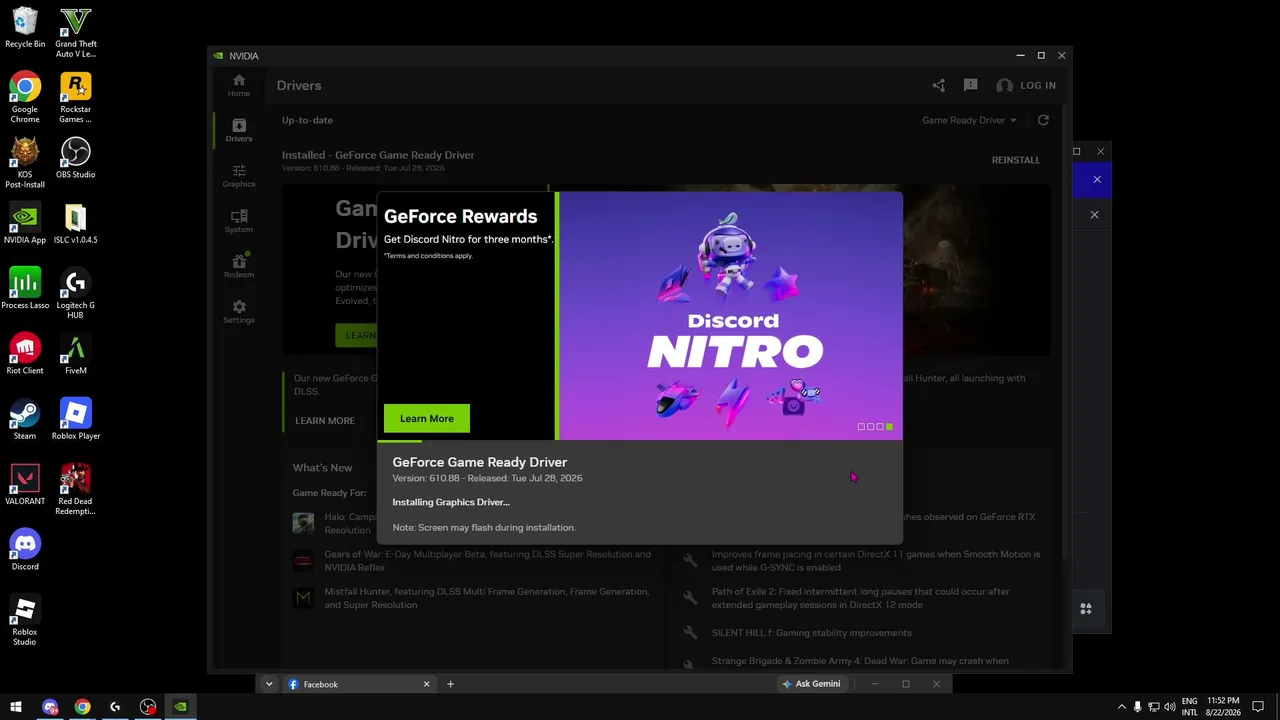Screen dimensions: 1280x720
Task: Close the Facebook browser tab
Action: 427,684
